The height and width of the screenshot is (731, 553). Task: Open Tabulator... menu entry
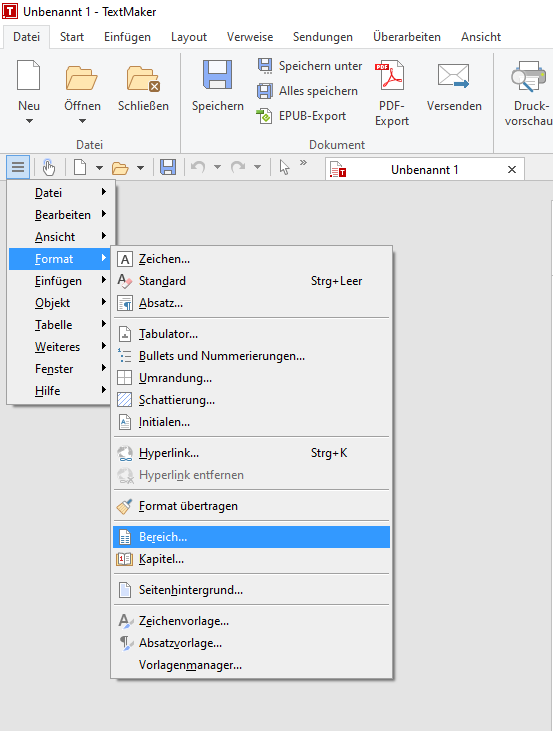click(251, 334)
